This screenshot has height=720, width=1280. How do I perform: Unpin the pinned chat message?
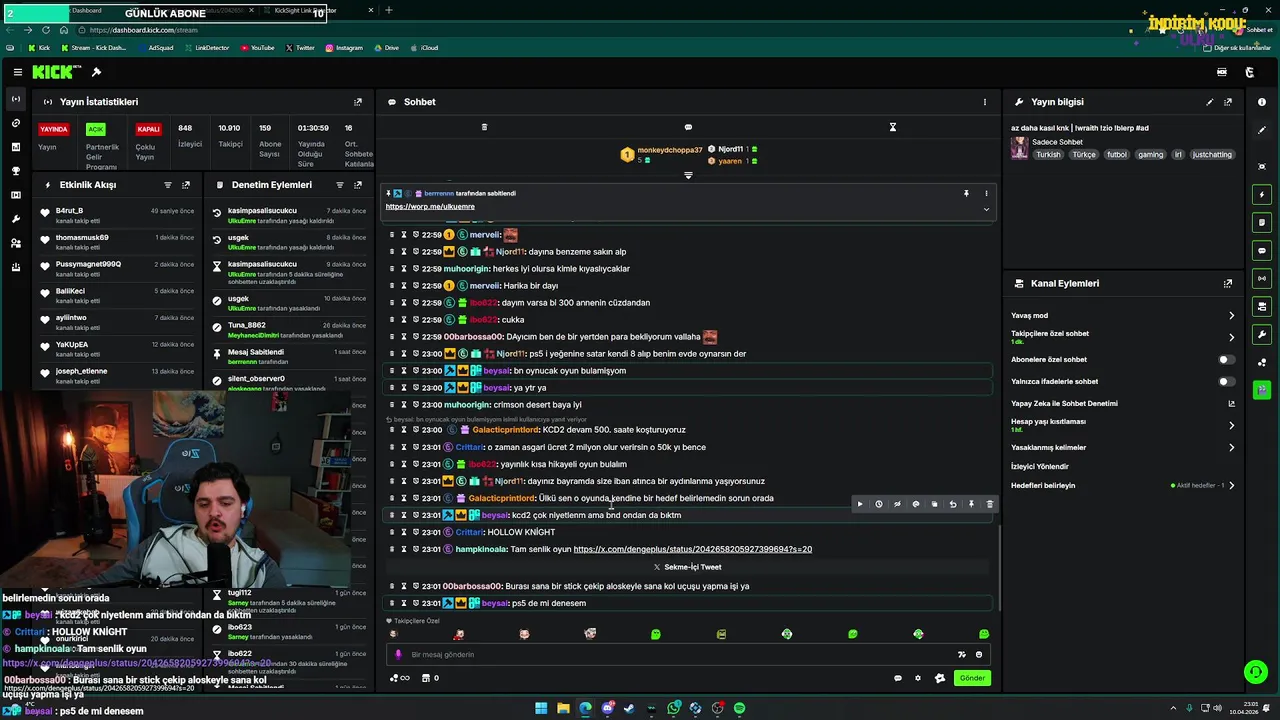pos(966,193)
